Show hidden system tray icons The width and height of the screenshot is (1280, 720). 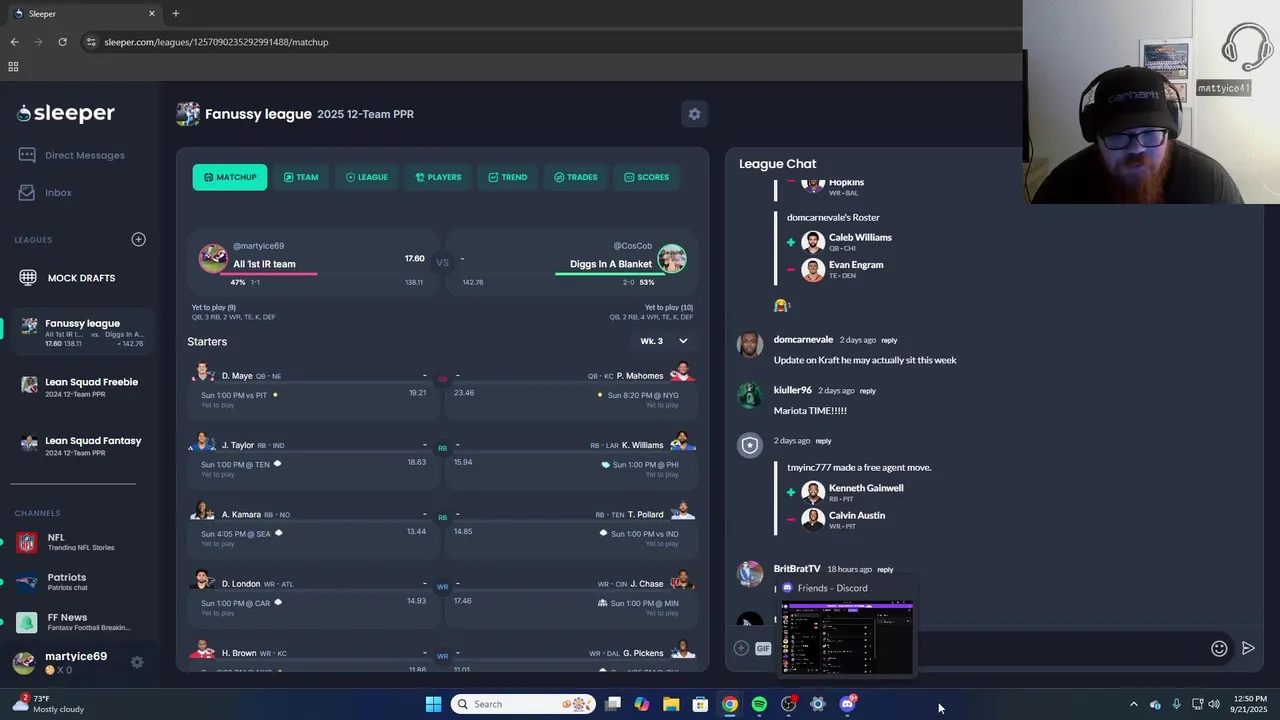click(x=1133, y=704)
